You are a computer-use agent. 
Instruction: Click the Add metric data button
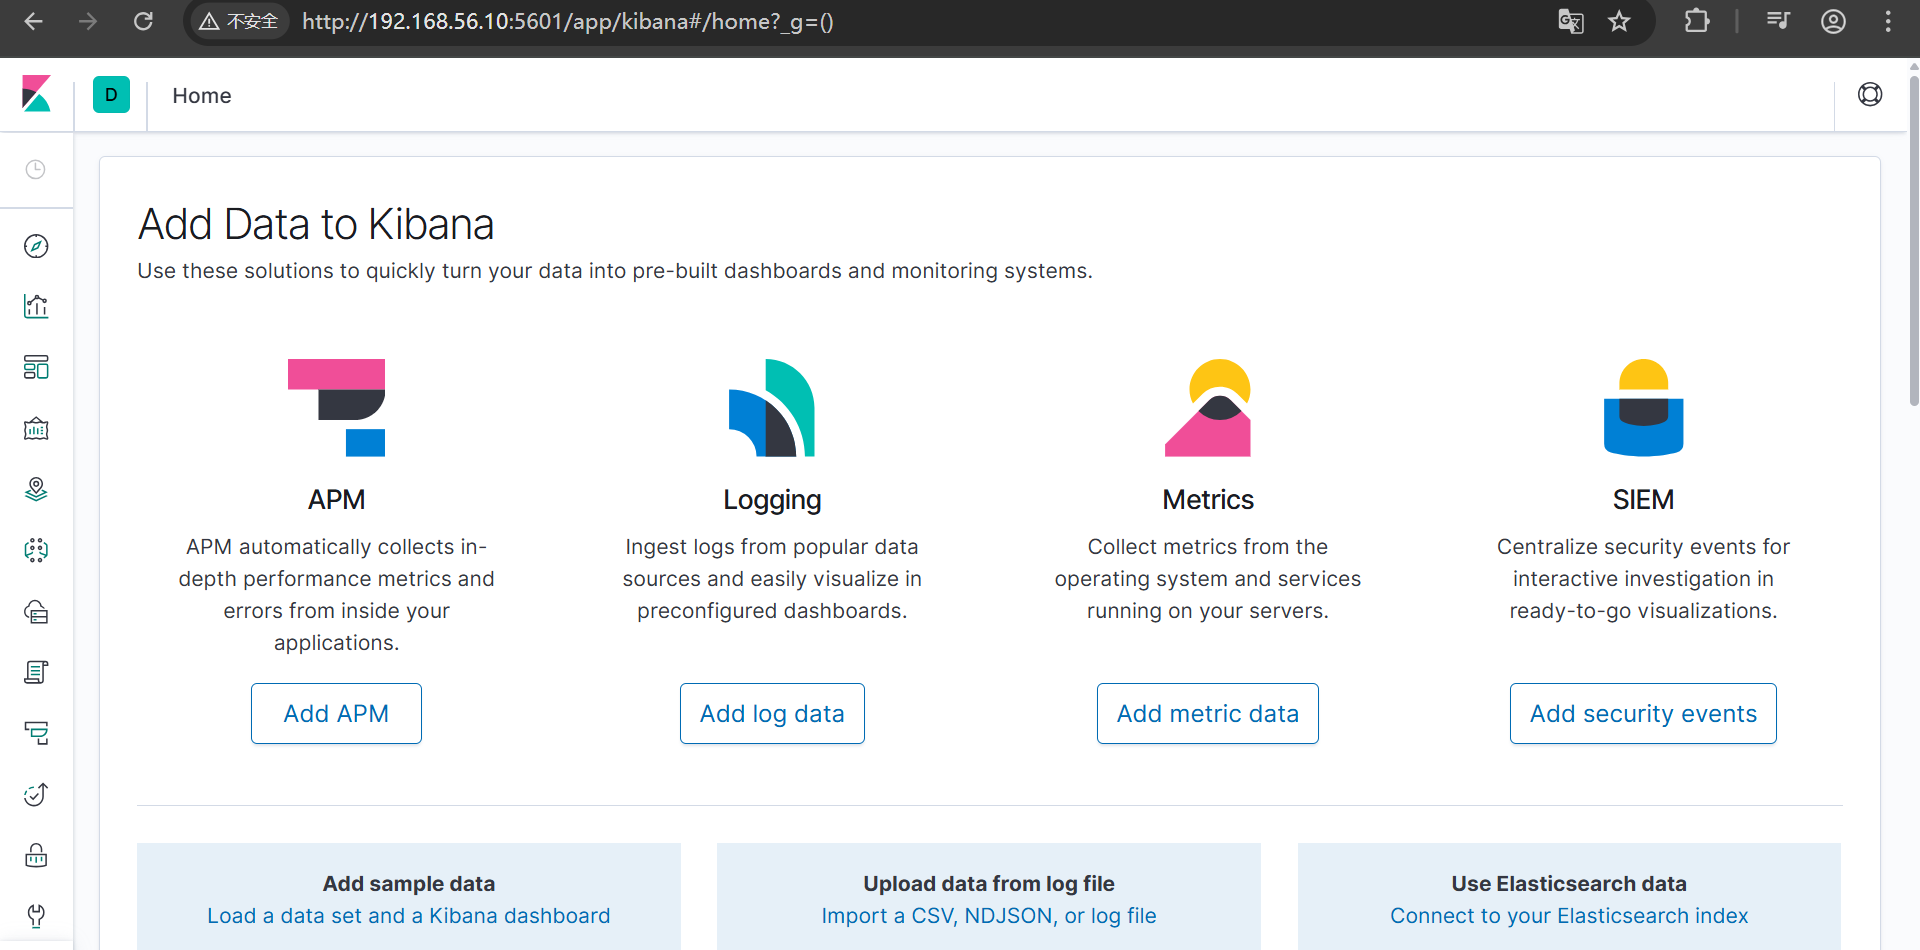(x=1208, y=713)
